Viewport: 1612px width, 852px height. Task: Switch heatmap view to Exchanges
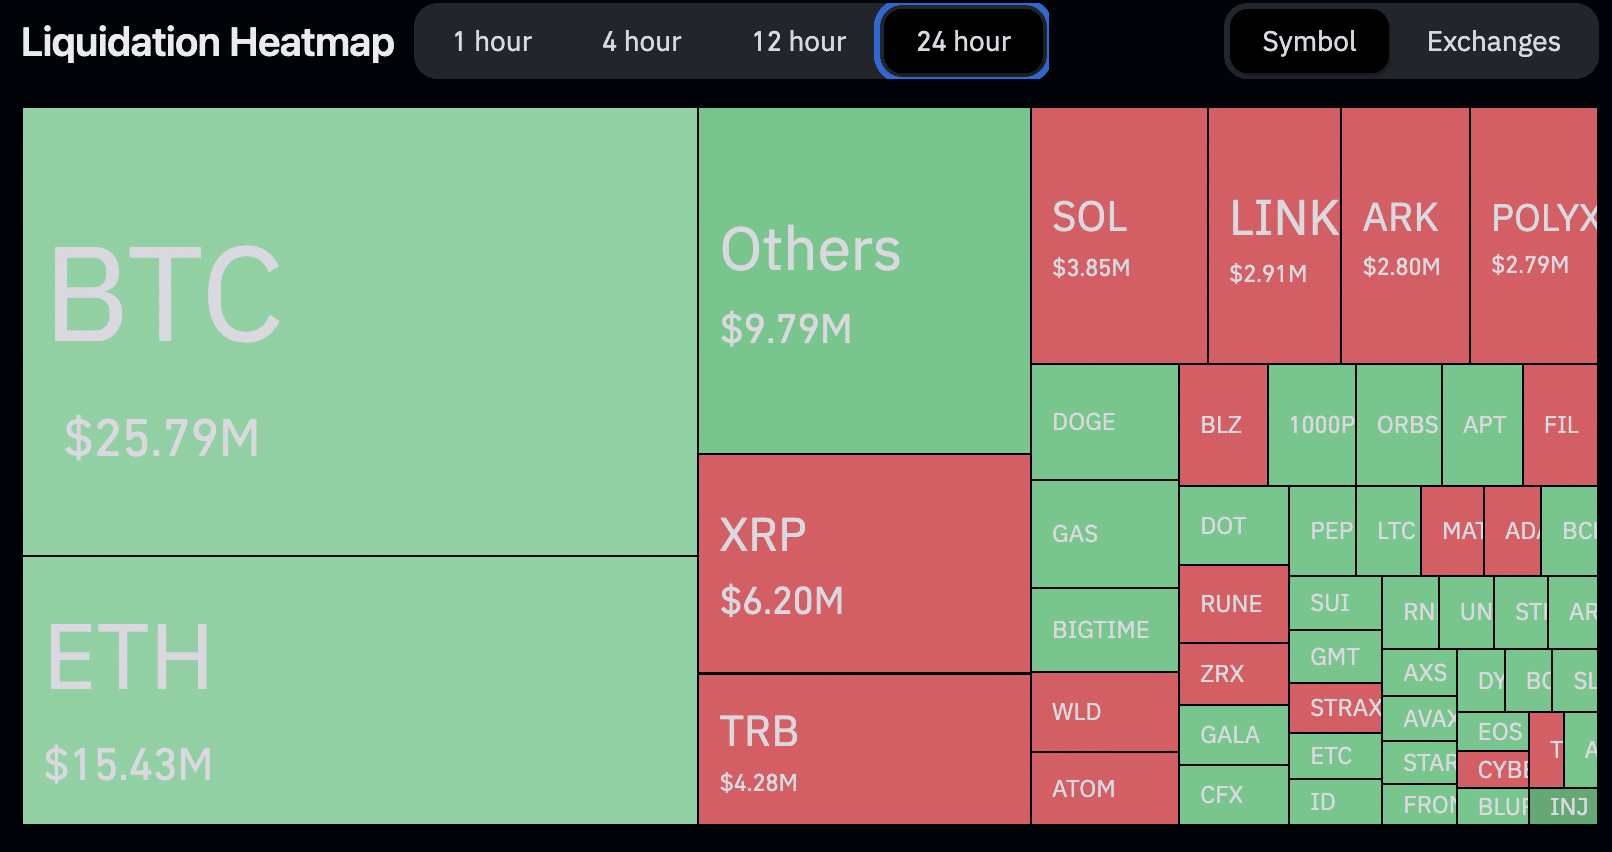(x=1493, y=42)
